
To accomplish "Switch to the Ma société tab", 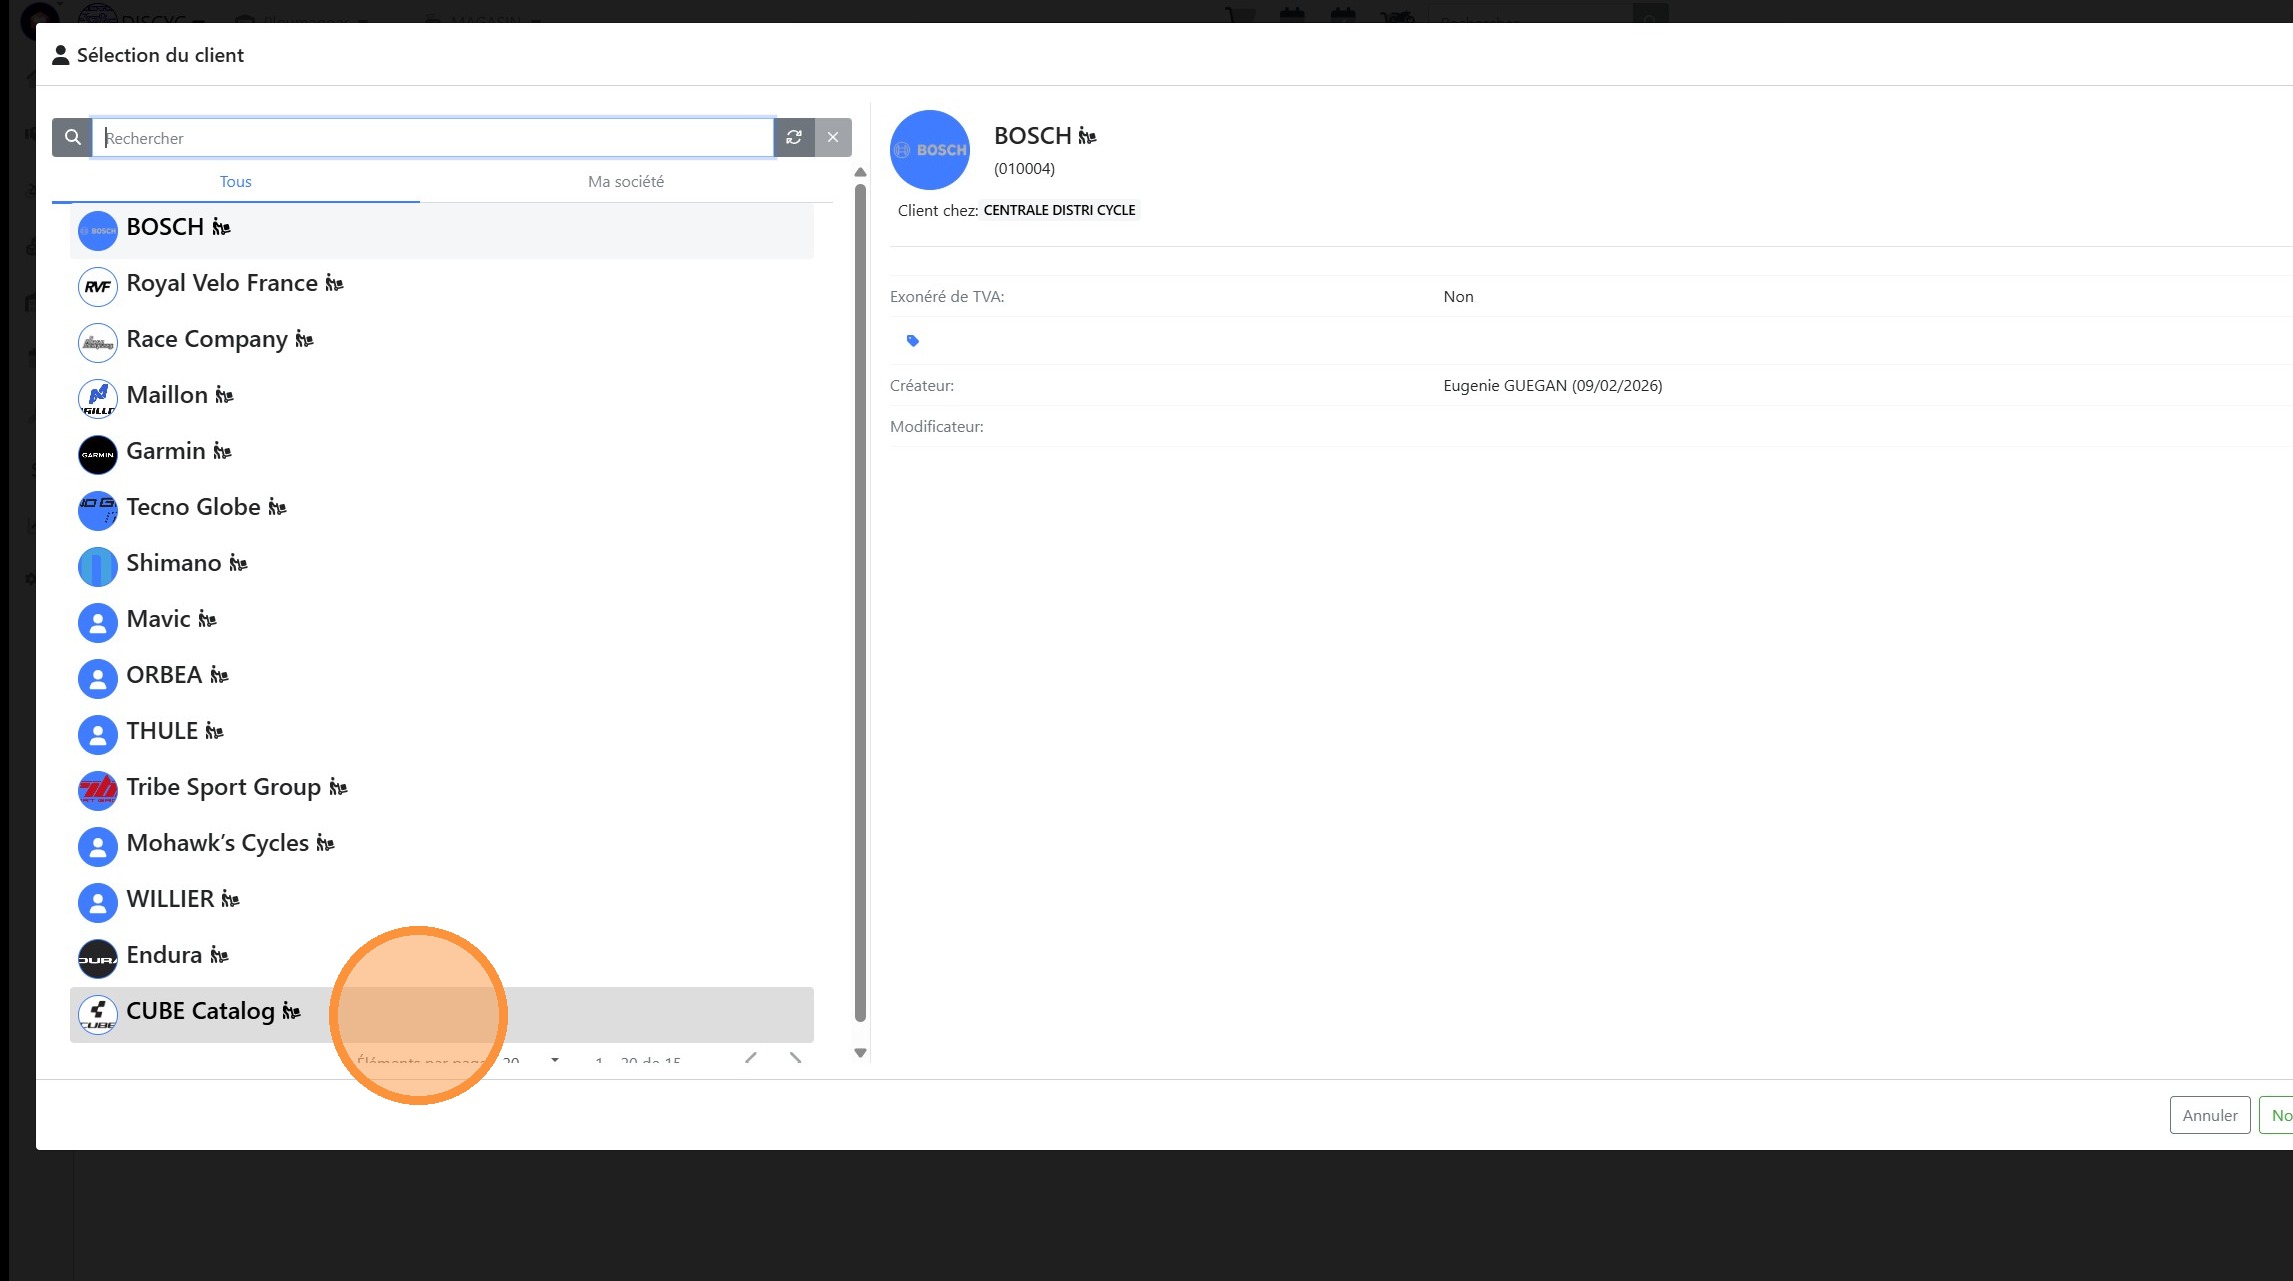I will coord(626,182).
